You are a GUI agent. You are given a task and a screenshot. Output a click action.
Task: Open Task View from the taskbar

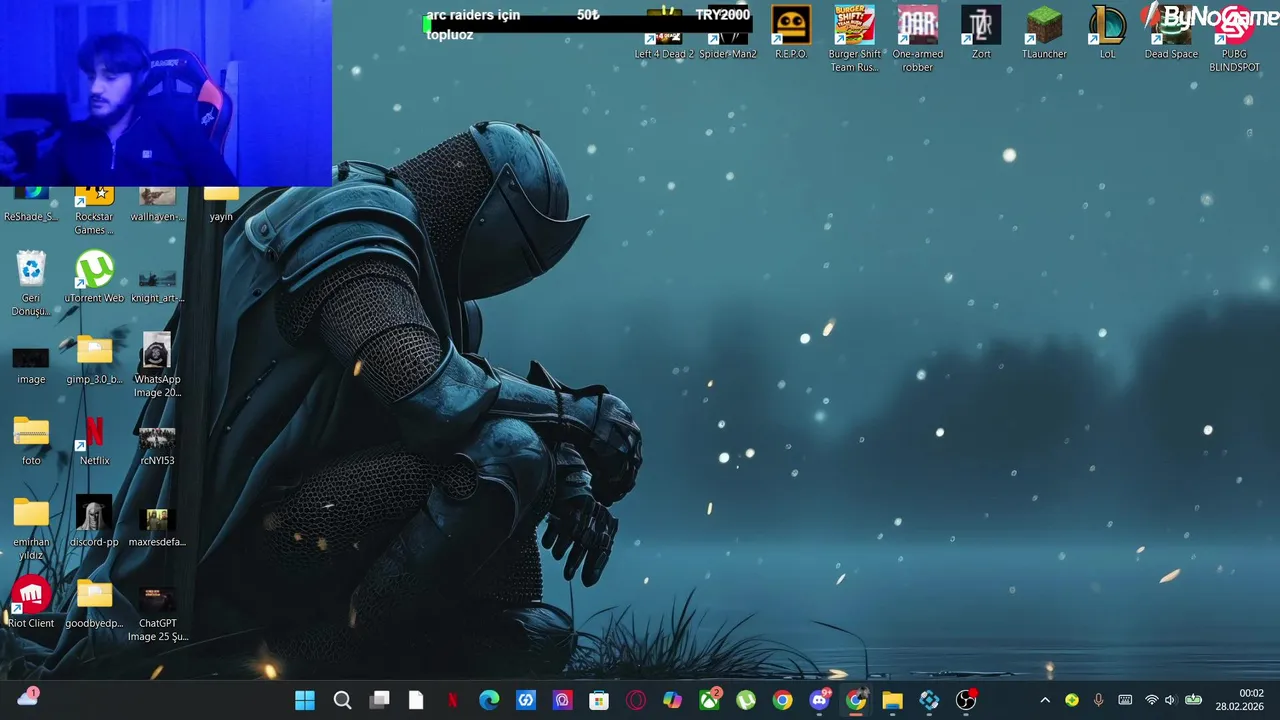coord(379,700)
